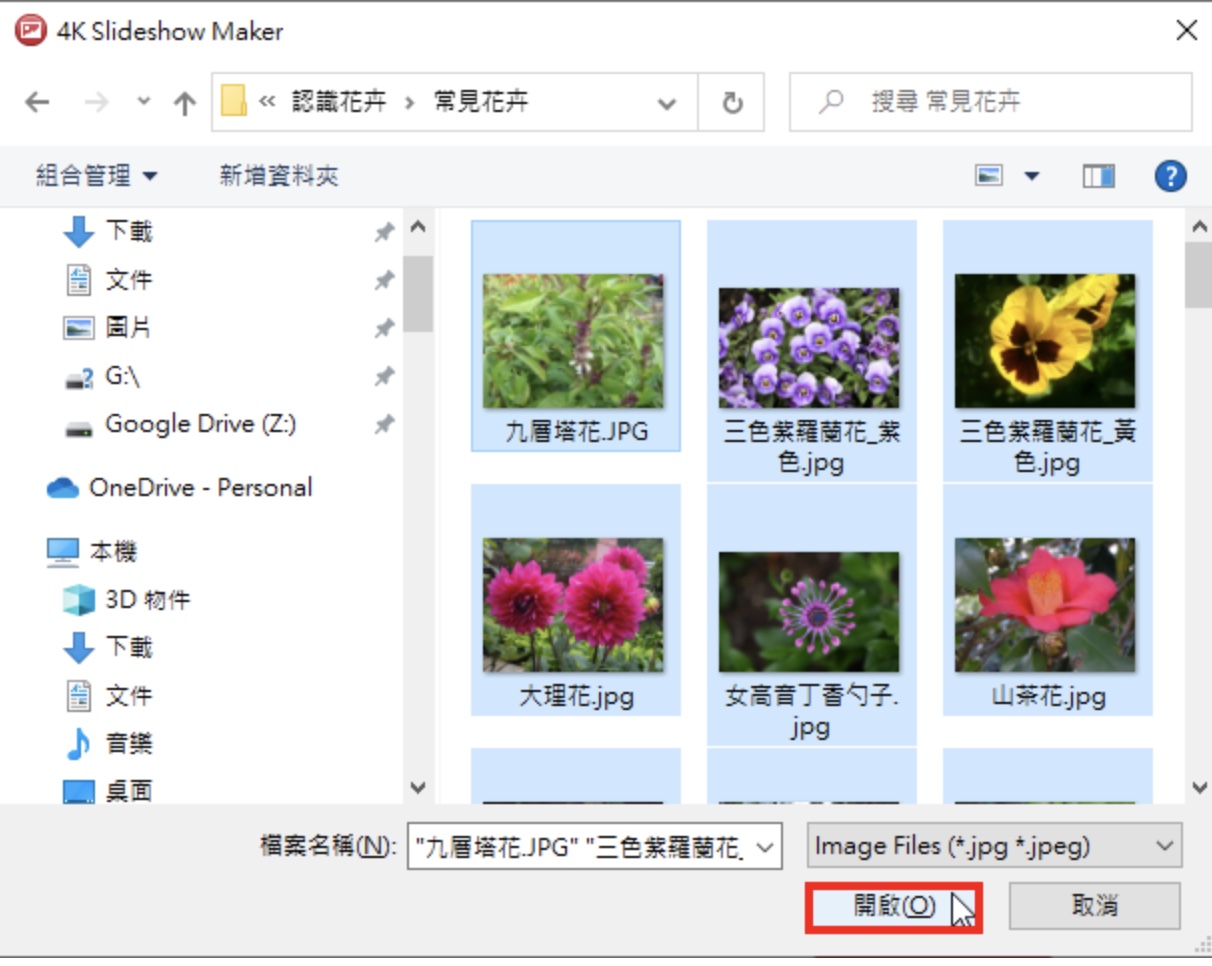Click the 3D 物件 cube icon

pyautogui.click(x=78, y=600)
